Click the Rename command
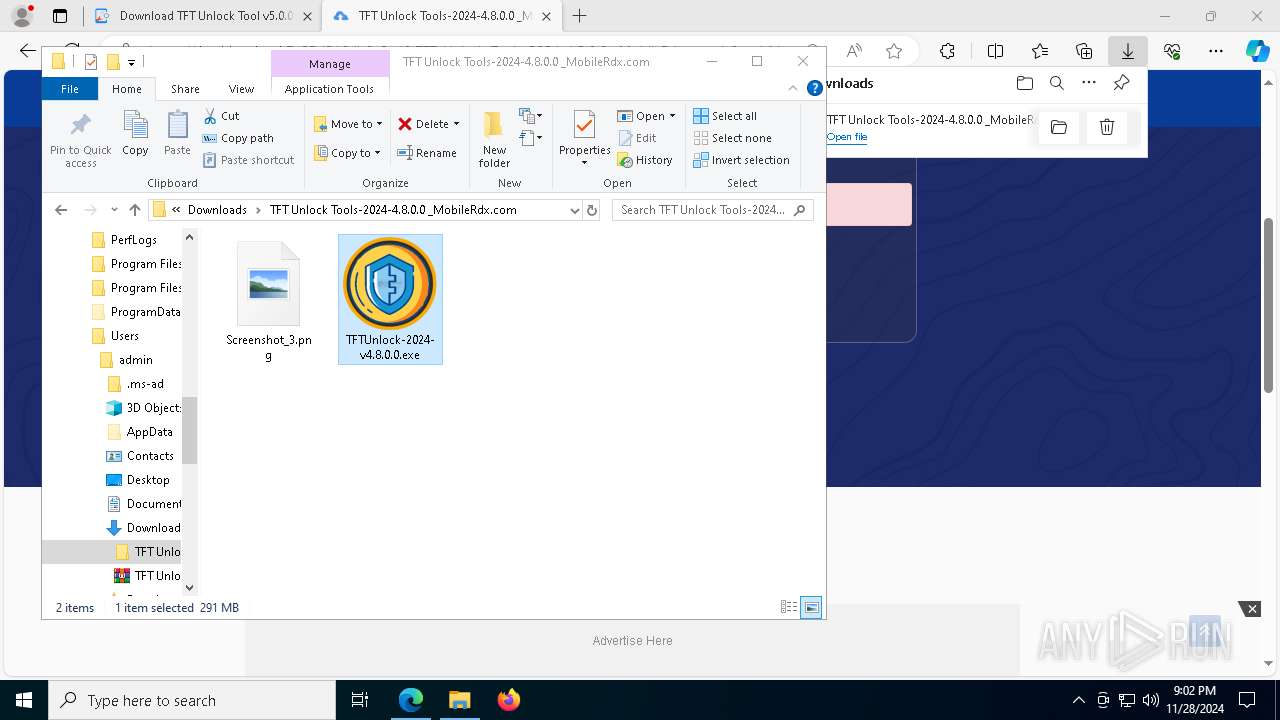 point(427,153)
